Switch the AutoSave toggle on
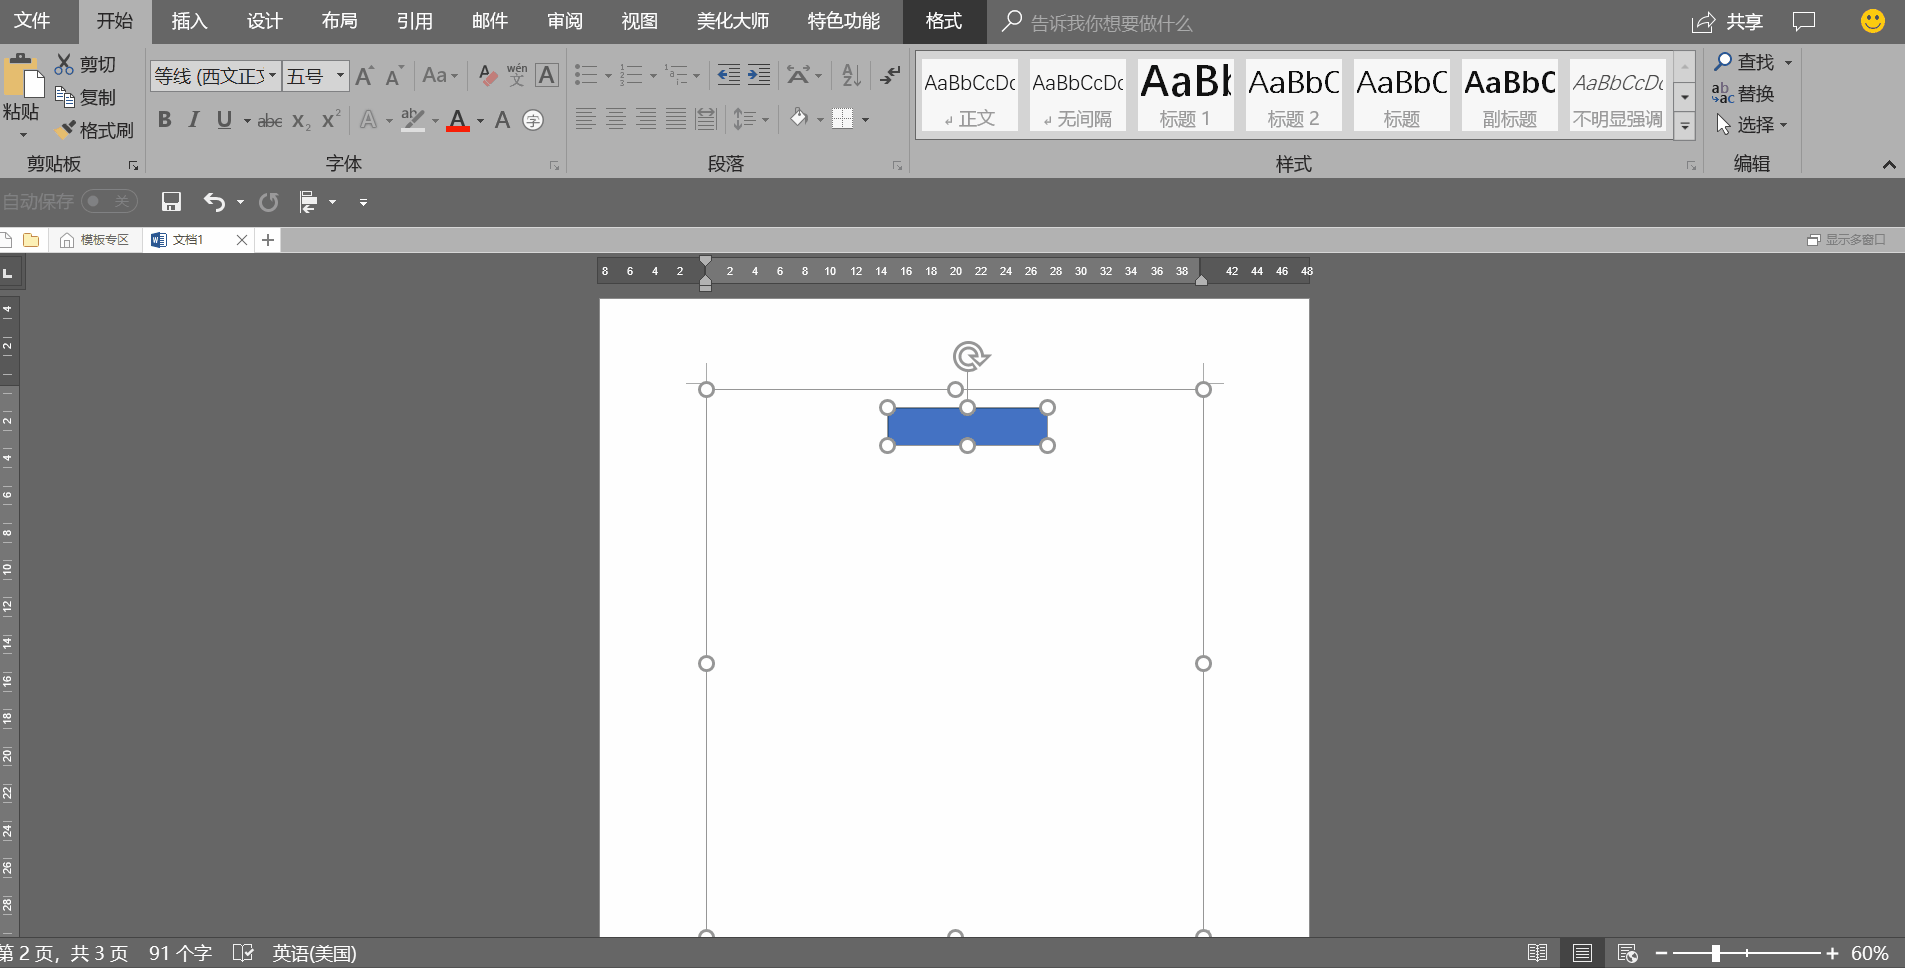This screenshot has height=968, width=1905. (x=108, y=201)
